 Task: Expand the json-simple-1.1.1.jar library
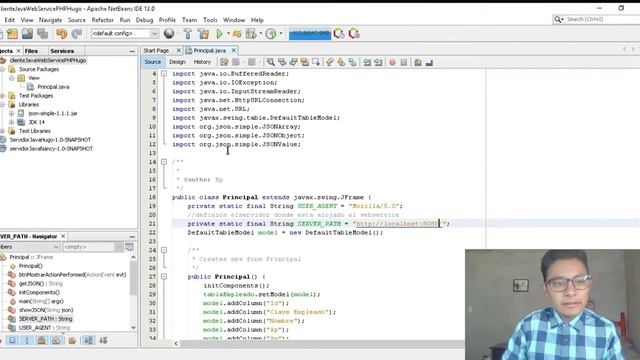coord(12,113)
